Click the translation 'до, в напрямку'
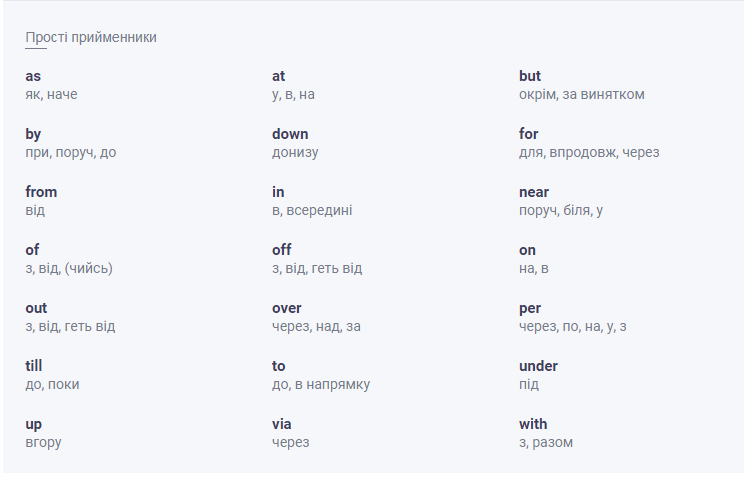The width and height of the screenshot is (744, 478). (321, 385)
